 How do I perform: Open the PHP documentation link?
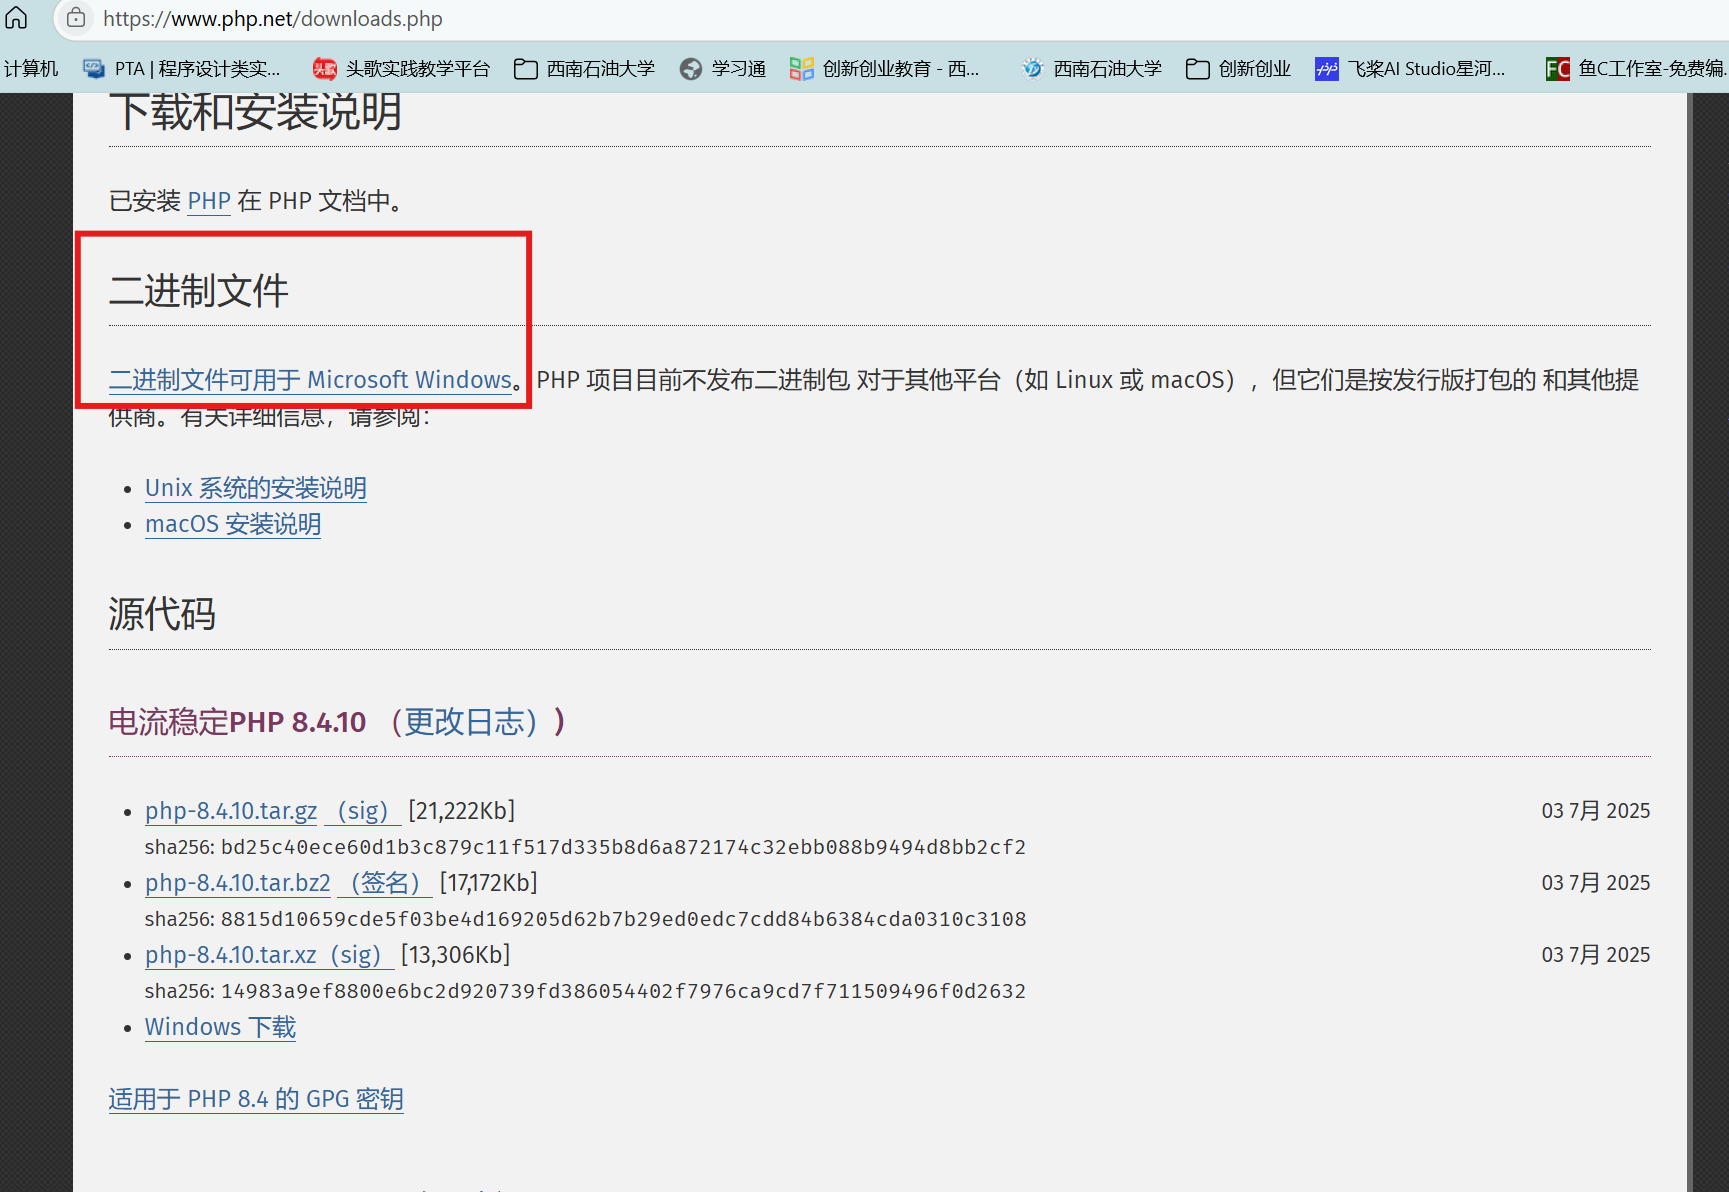coord(208,201)
